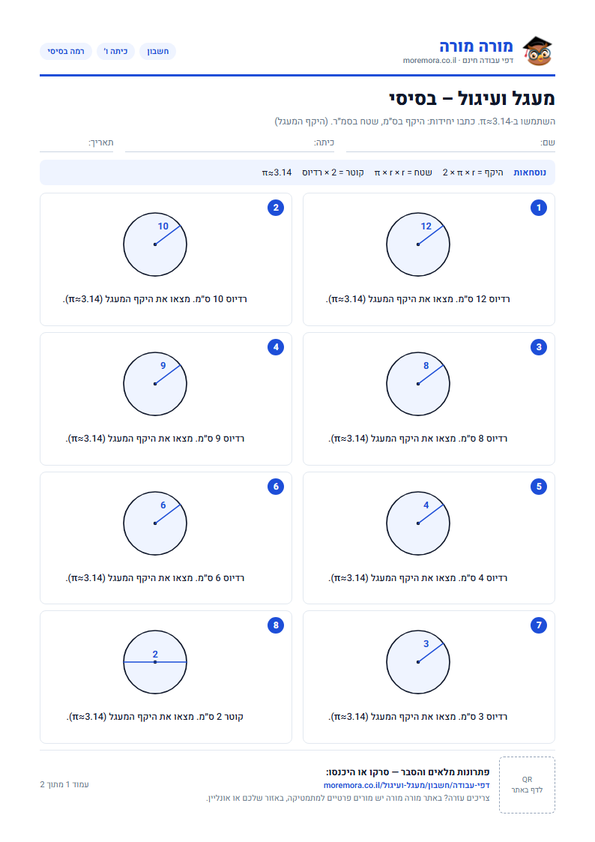This screenshot has width=595, height=842.
Task: Click the תאריך date field line
Action: (x=76, y=143)
